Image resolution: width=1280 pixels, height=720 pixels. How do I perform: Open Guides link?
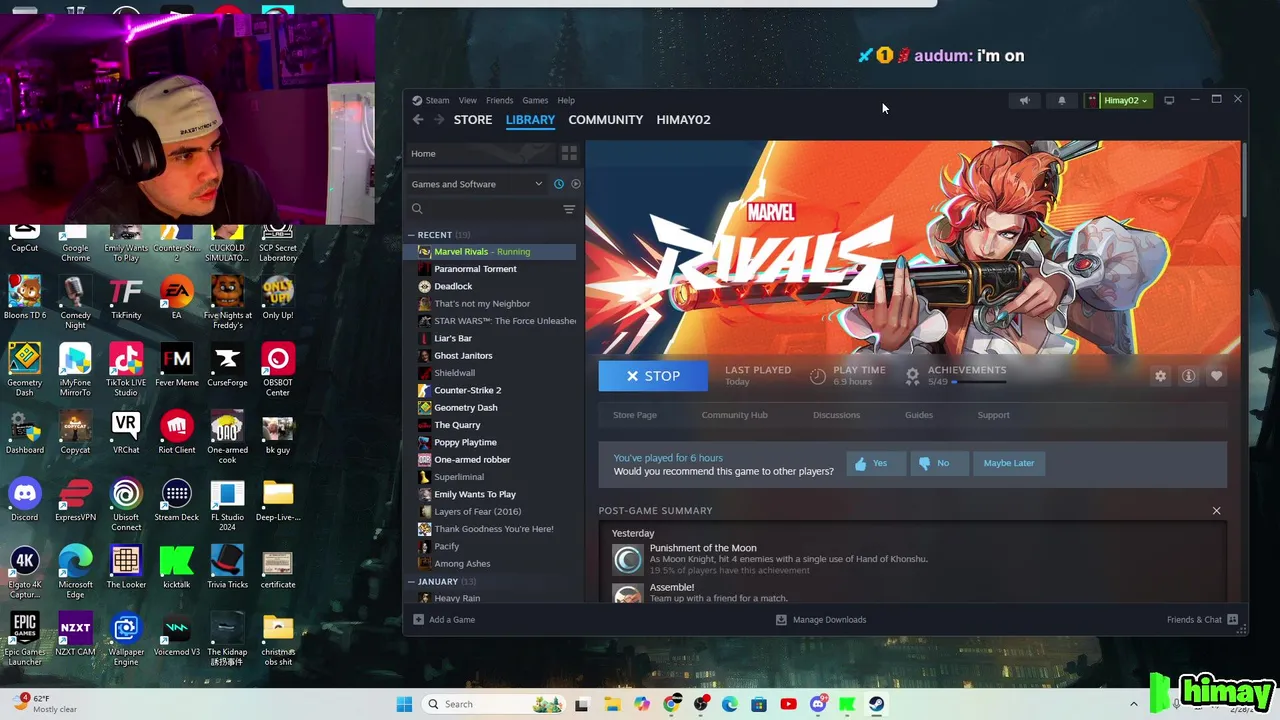pos(919,415)
